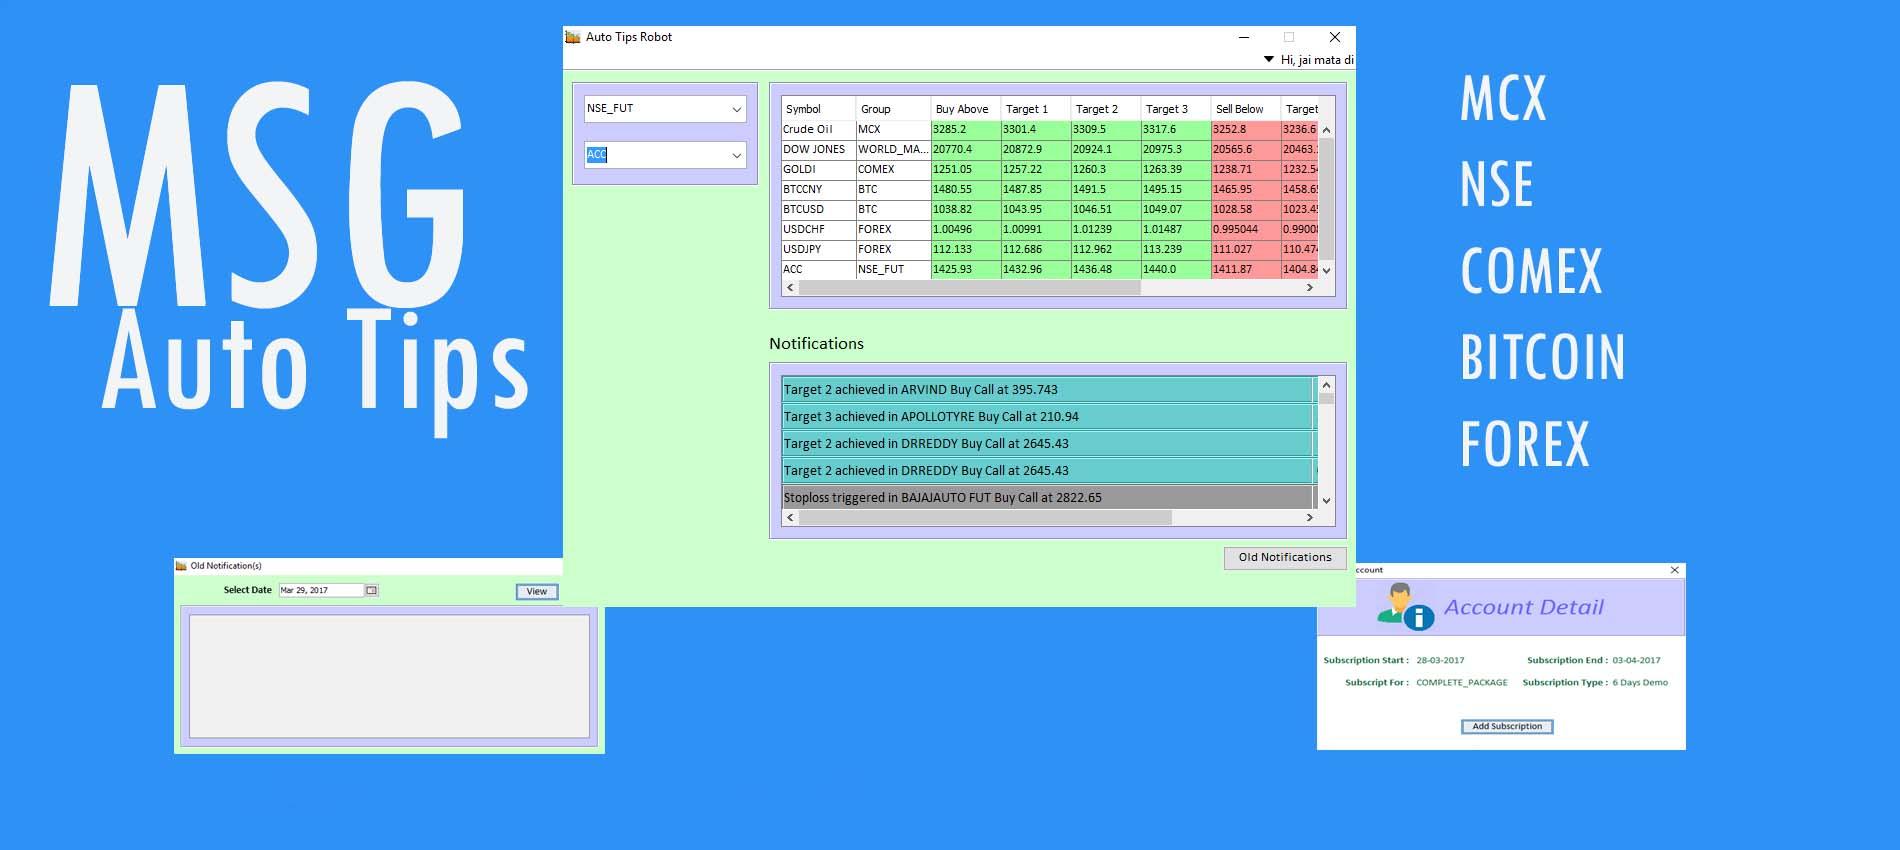Image resolution: width=1900 pixels, height=850 pixels.
Task: Click the Mar 29, 2017 date field
Action: pyautogui.click(x=321, y=591)
